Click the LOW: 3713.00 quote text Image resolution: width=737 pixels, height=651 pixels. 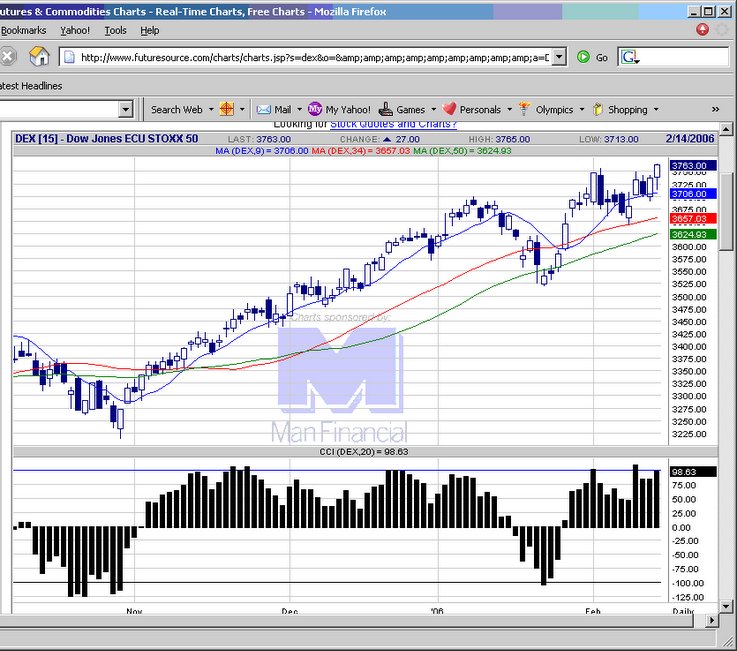[609, 139]
